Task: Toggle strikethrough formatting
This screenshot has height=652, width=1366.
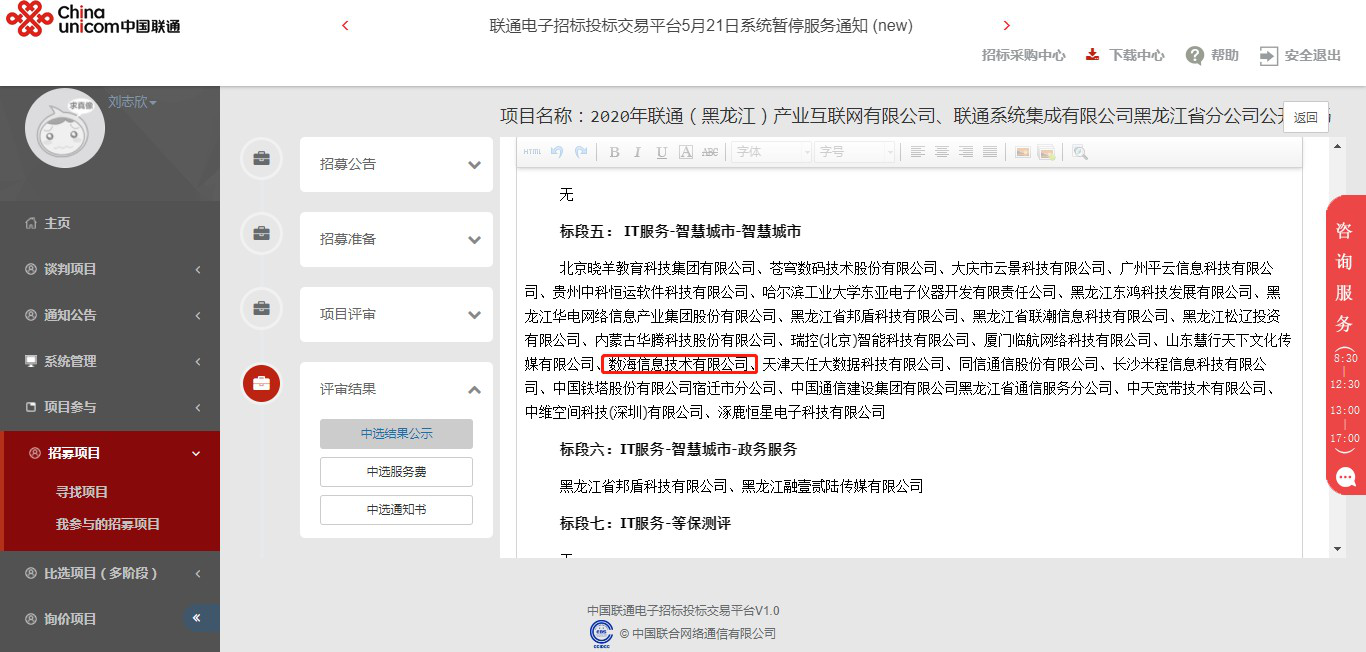Action: tap(710, 152)
